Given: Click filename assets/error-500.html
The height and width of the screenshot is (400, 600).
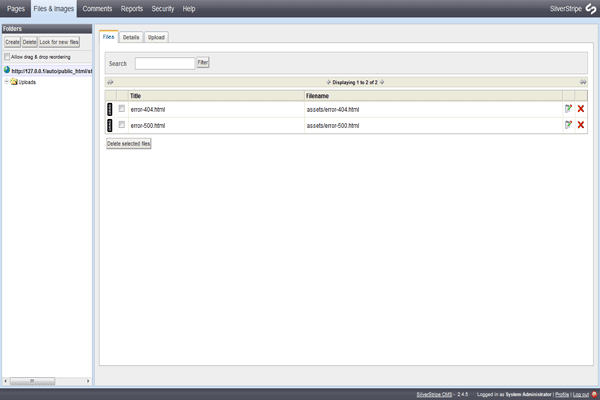Looking at the screenshot, I should coord(333,126).
